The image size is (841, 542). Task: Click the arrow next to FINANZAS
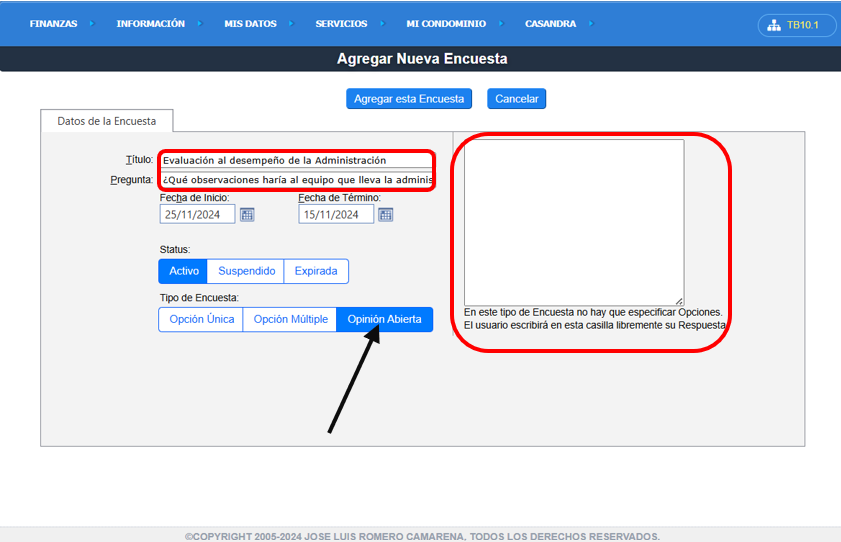91,24
